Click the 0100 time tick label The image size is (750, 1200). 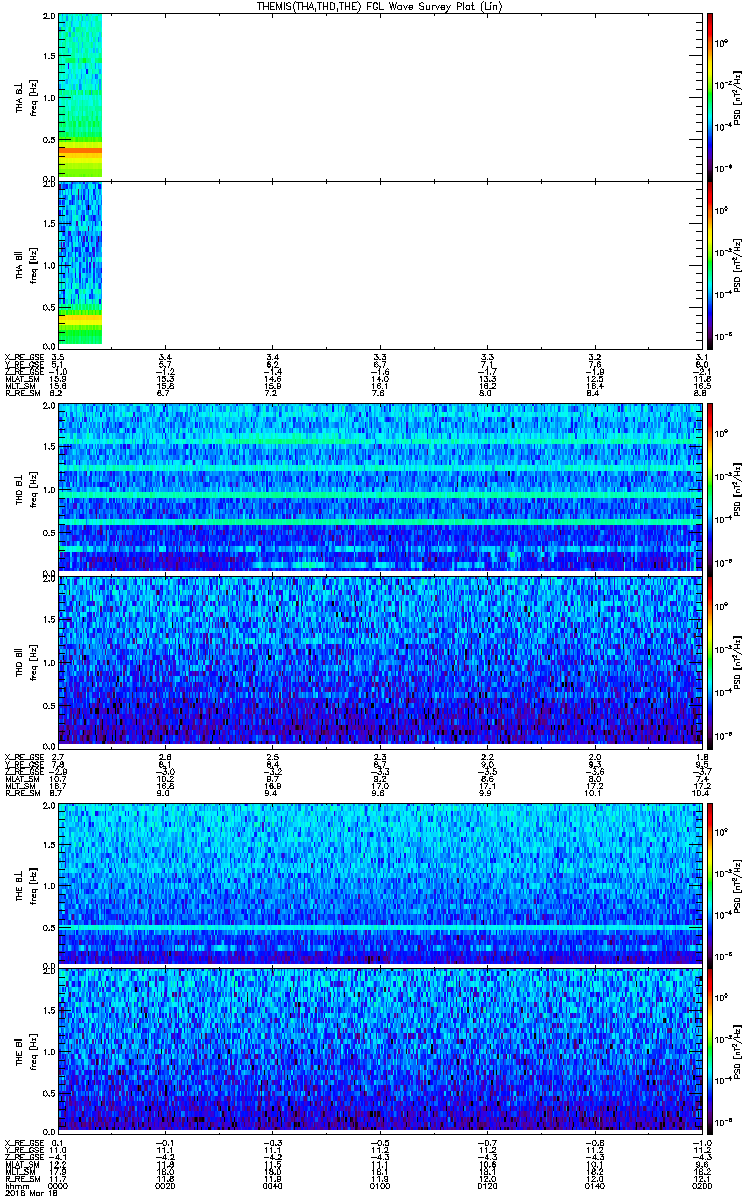(380, 1184)
